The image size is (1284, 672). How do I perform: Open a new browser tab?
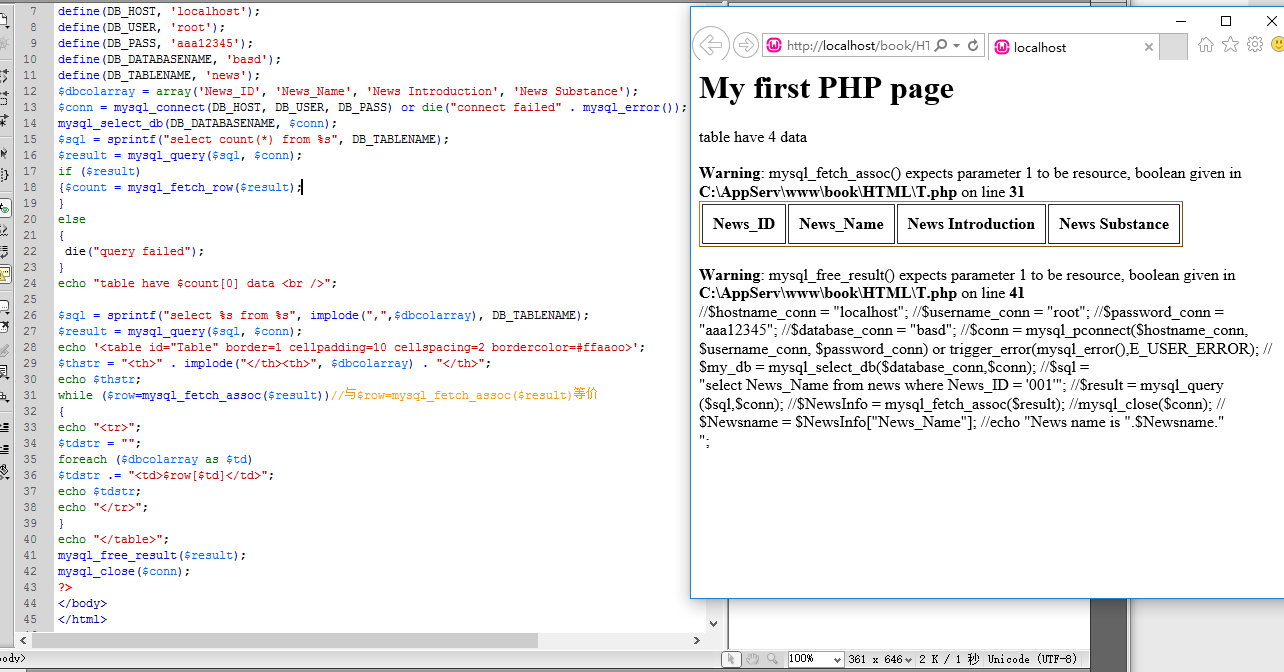[x=1173, y=47]
